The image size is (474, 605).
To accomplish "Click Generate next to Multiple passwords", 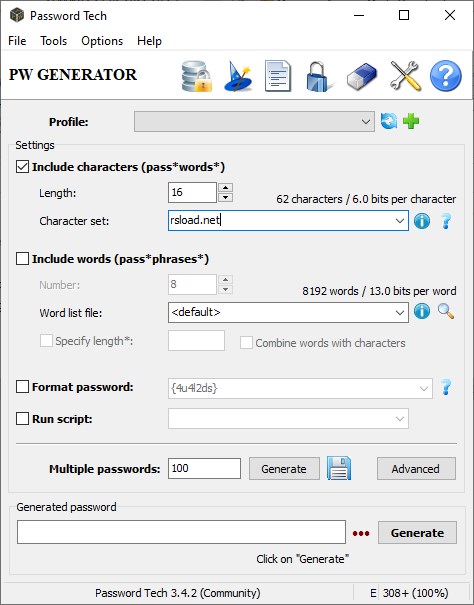I will point(284,469).
